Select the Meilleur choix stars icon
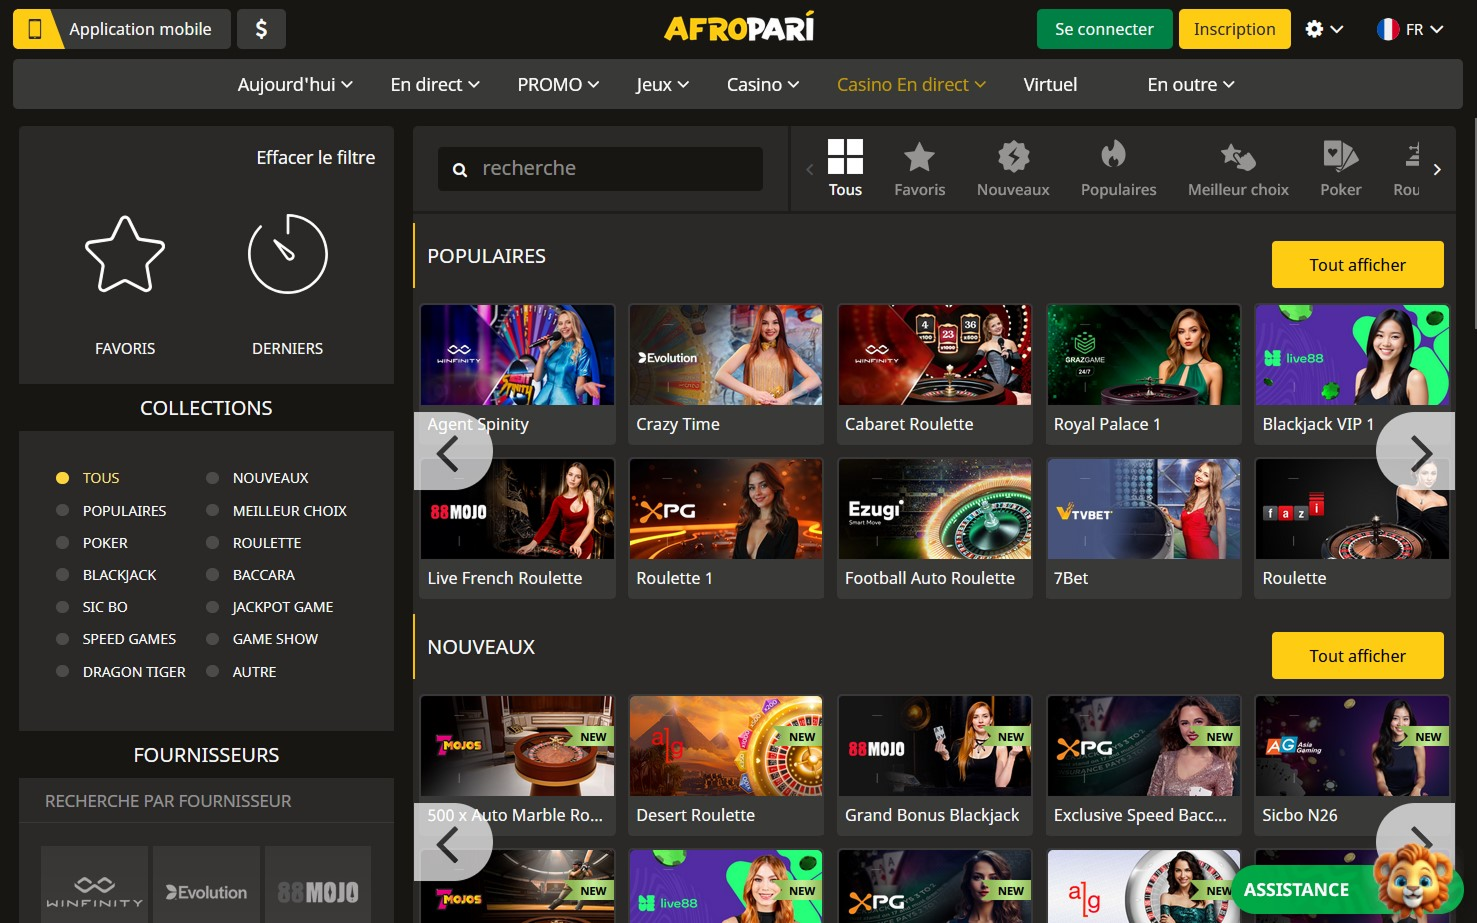Image resolution: width=1477 pixels, height=923 pixels. click(x=1238, y=156)
